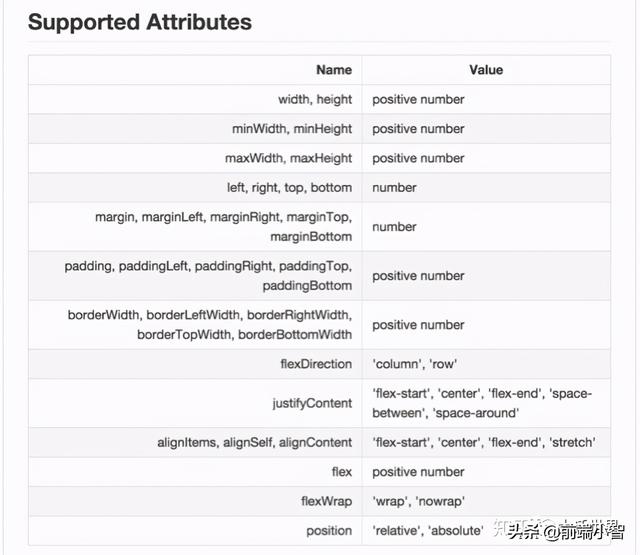Click the paddingBottom attribute text
This screenshot has width=640, height=555.
[x=307, y=286]
